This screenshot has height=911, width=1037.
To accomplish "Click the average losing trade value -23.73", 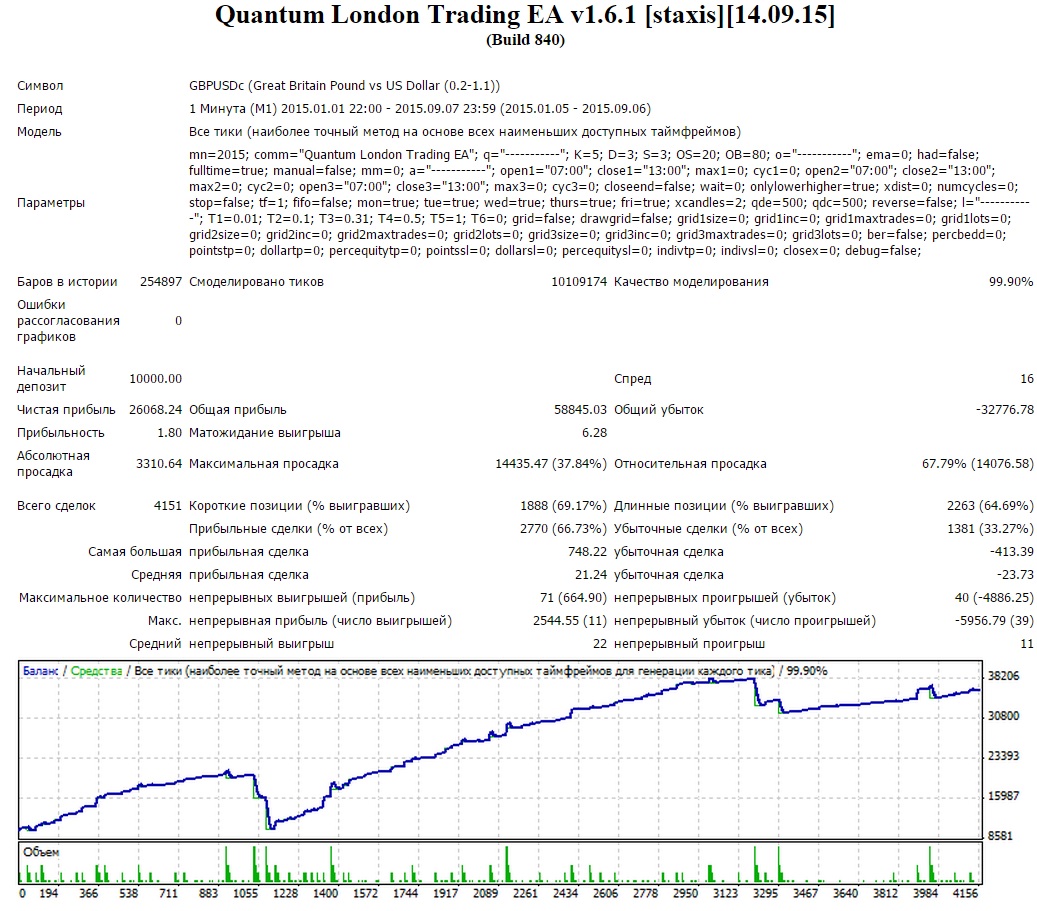I will [x=1015, y=575].
